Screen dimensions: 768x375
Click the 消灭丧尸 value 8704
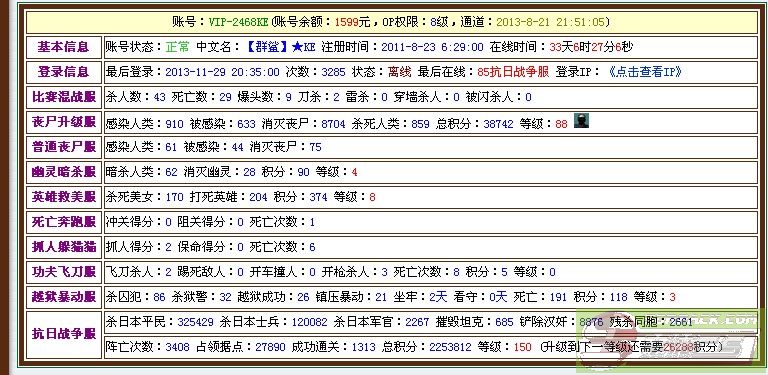(x=333, y=124)
